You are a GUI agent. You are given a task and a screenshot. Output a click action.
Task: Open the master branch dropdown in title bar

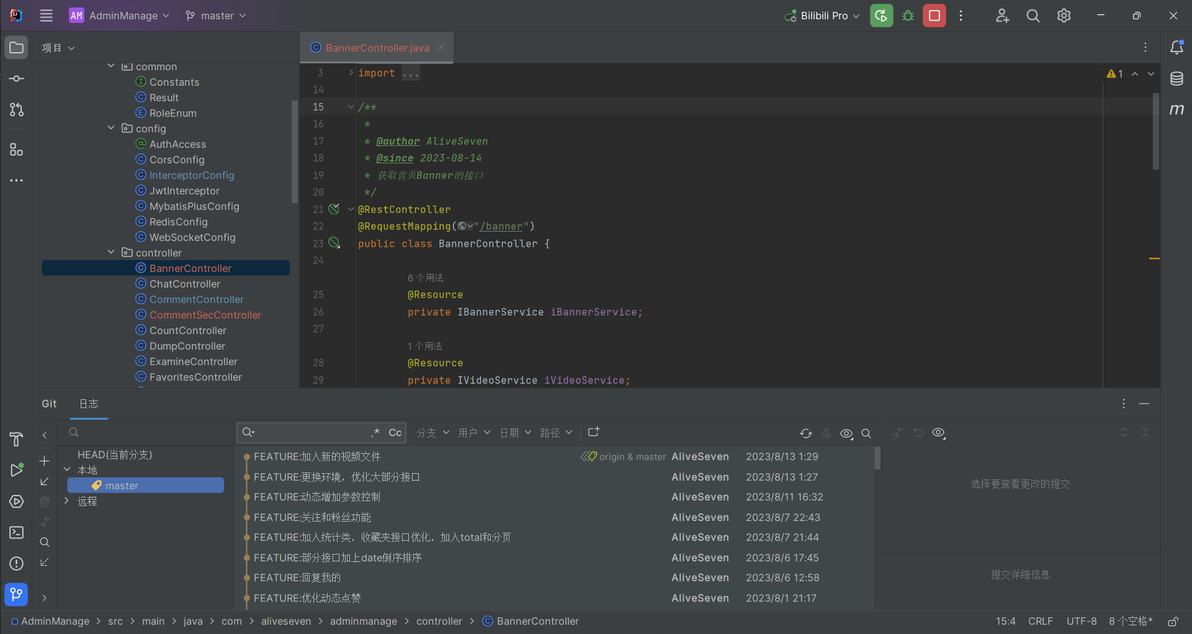pos(216,16)
